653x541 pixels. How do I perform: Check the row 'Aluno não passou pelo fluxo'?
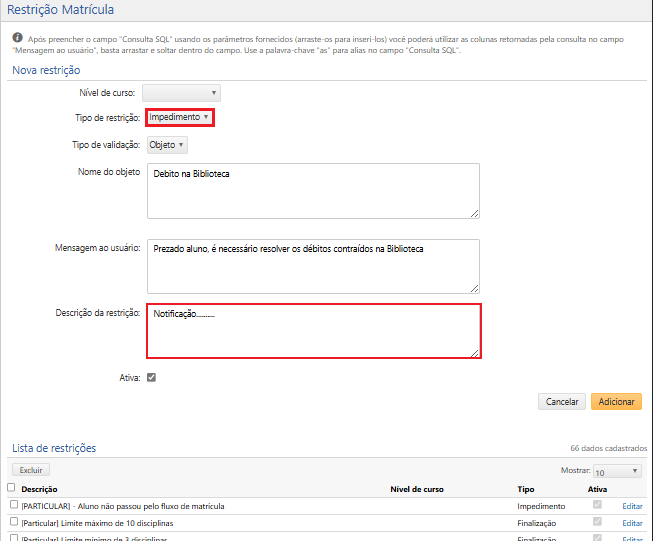14,504
